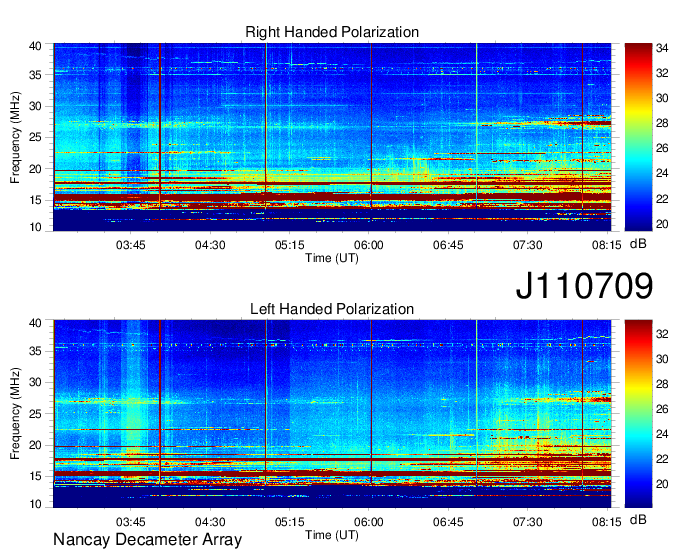Select the "J110709" observation label
This screenshot has height=552, width=680.
[584, 285]
